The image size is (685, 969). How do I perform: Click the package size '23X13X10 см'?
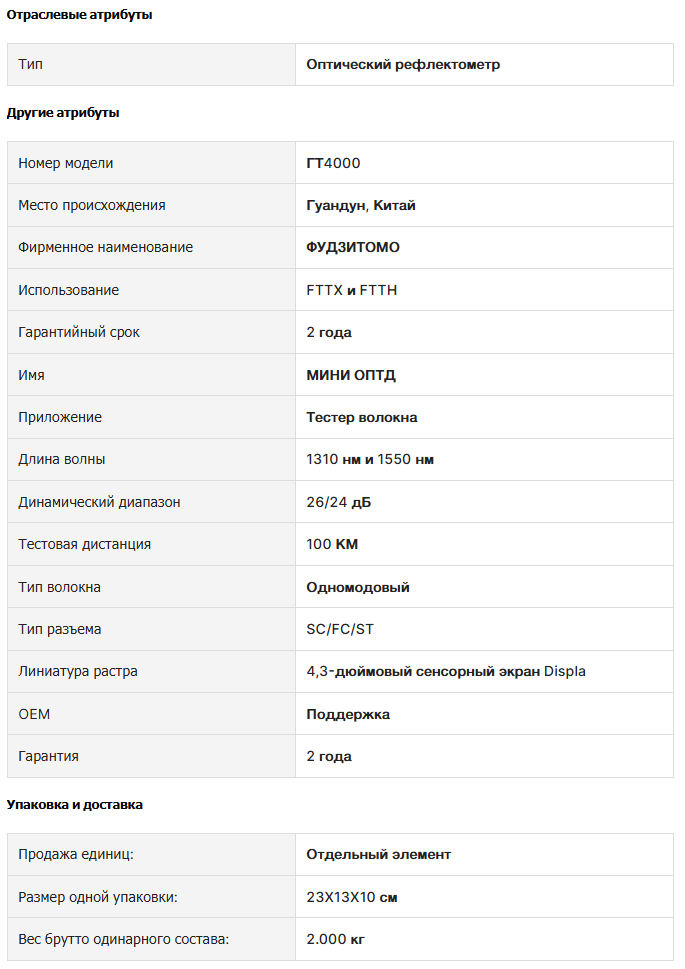click(352, 897)
